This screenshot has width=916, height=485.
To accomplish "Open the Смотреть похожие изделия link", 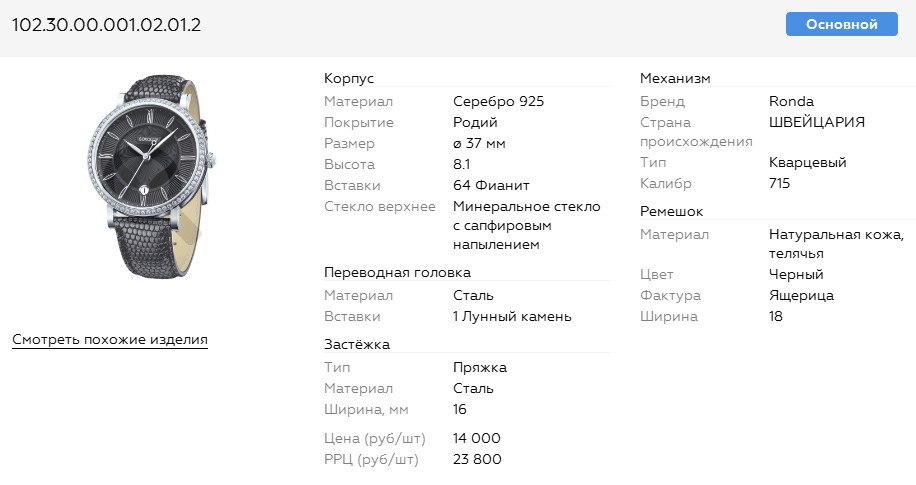I will click(x=110, y=340).
